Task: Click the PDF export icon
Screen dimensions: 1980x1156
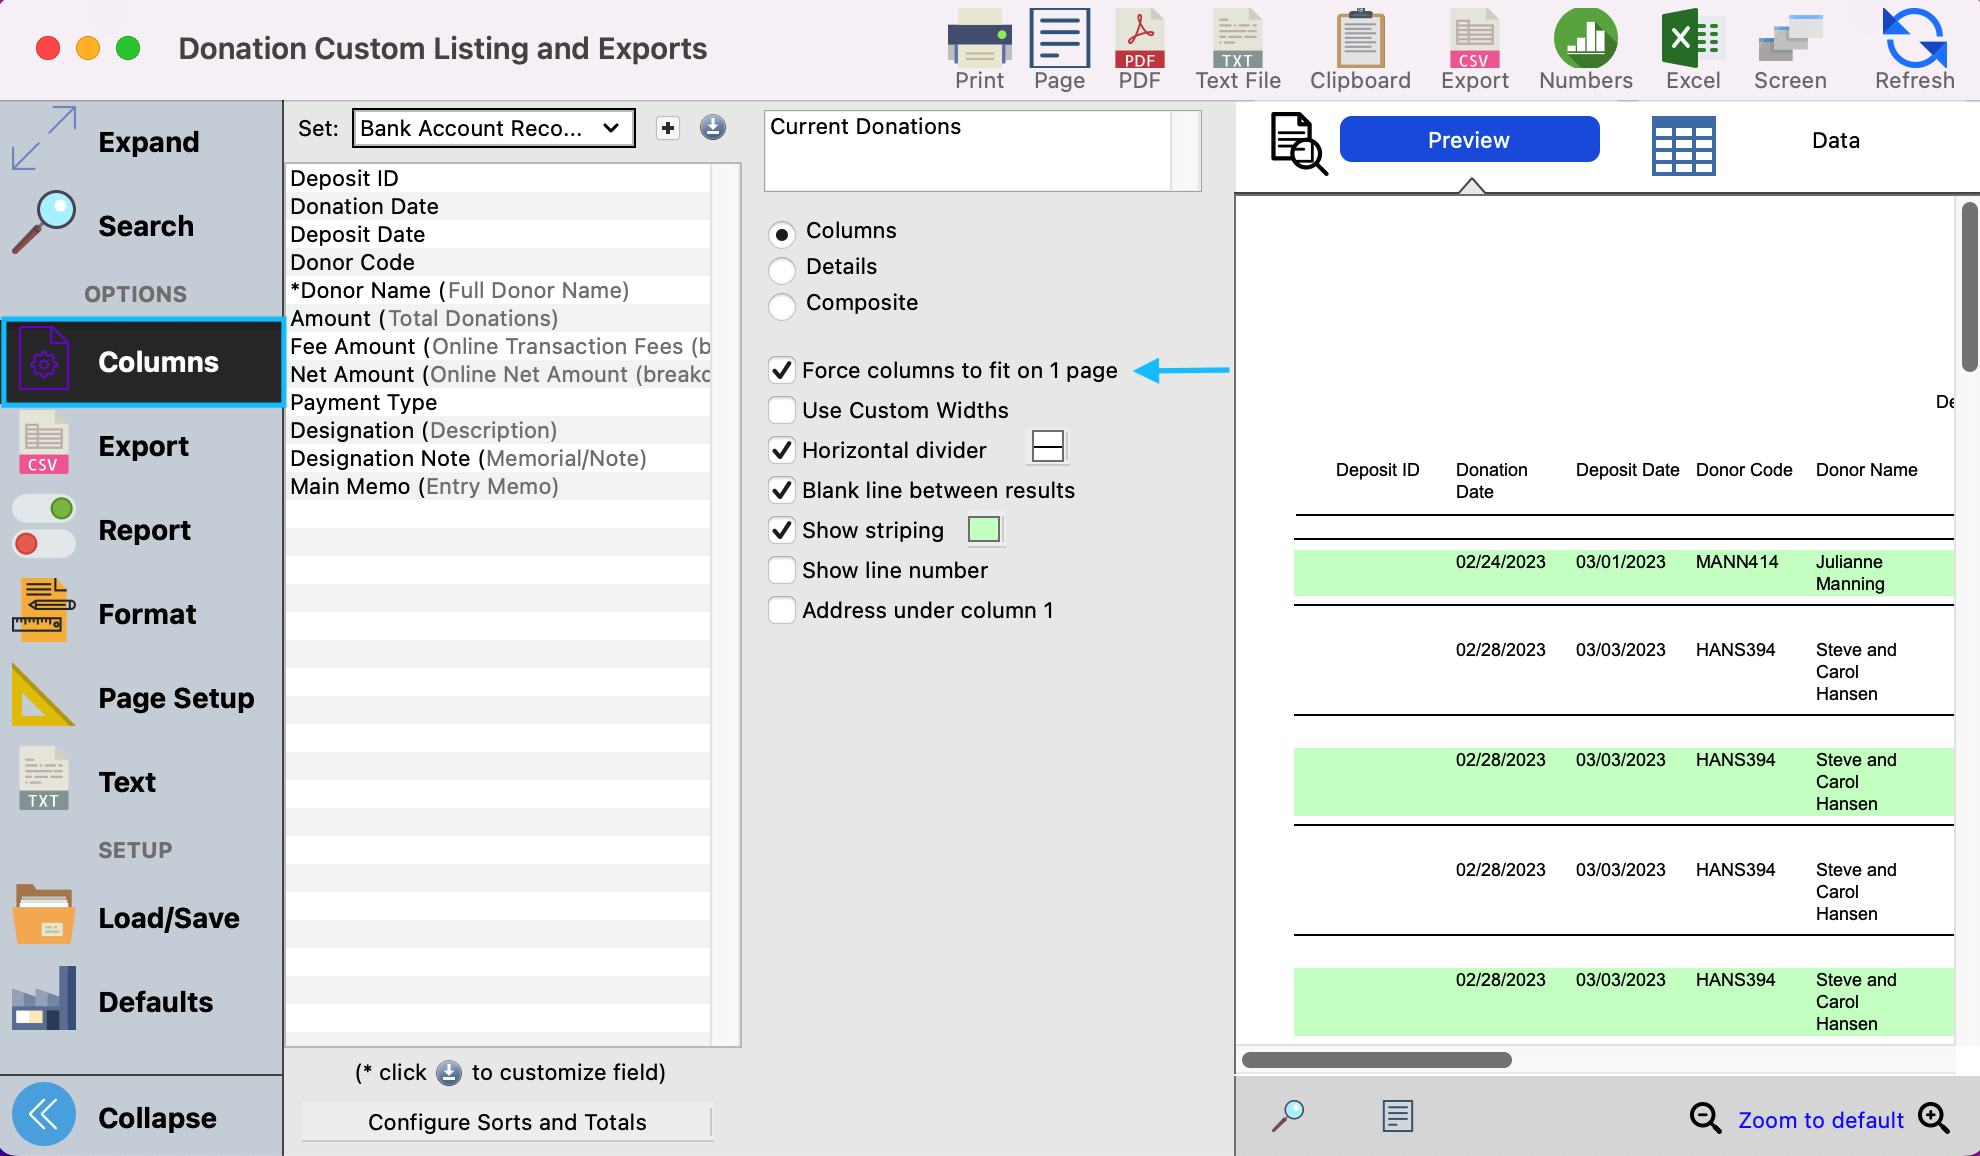Action: tap(1139, 50)
